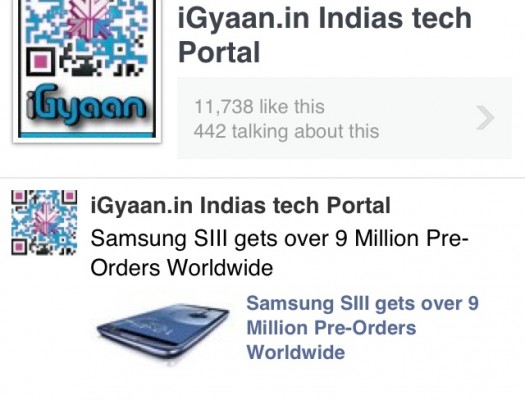The height and width of the screenshot is (400, 525).
Task: Open the Samsung SIII phone thumbnail
Action: click(163, 331)
